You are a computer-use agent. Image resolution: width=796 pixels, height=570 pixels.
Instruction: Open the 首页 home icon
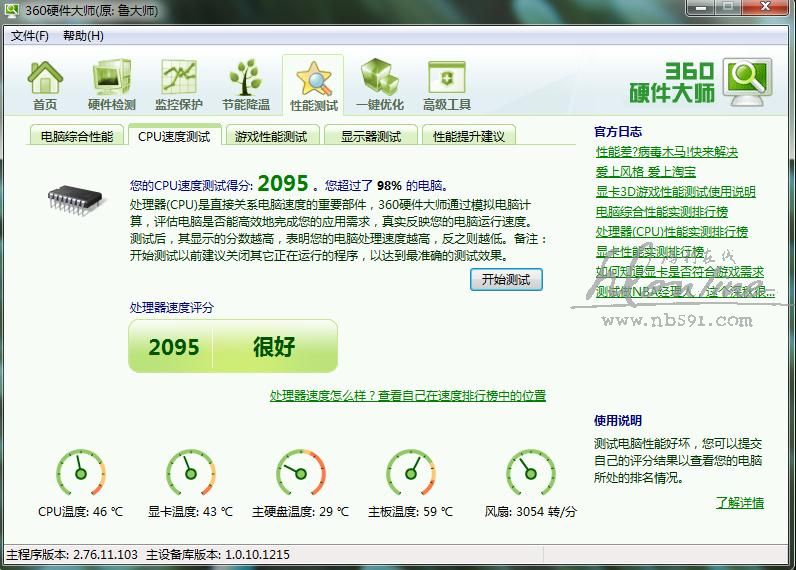pyautogui.click(x=44, y=84)
